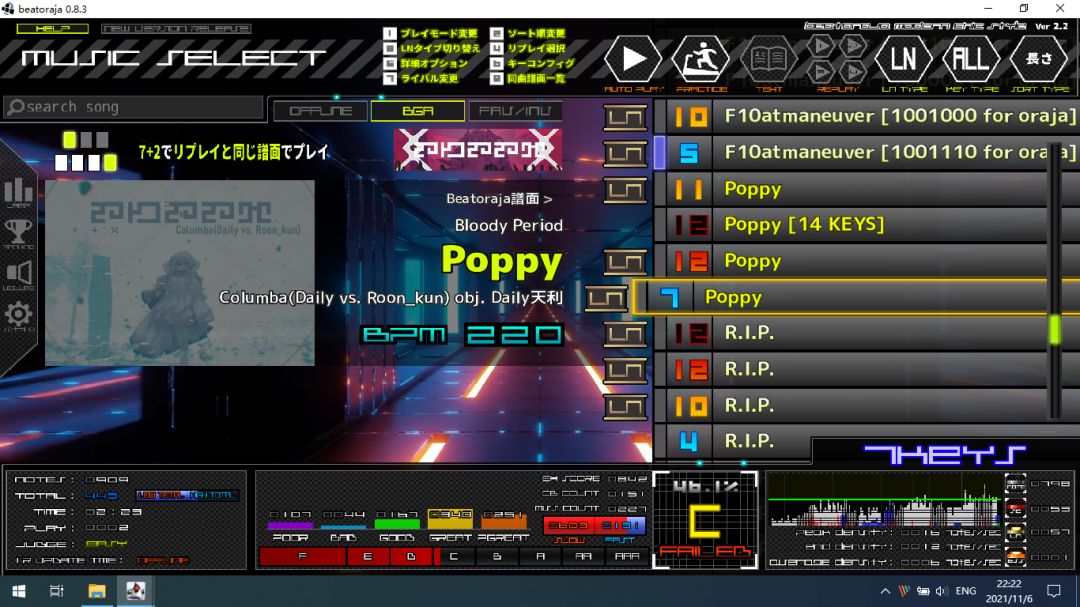Open the HELP button at top left
This screenshot has width=1080, height=607.
pyautogui.click(x=52, y=29)
